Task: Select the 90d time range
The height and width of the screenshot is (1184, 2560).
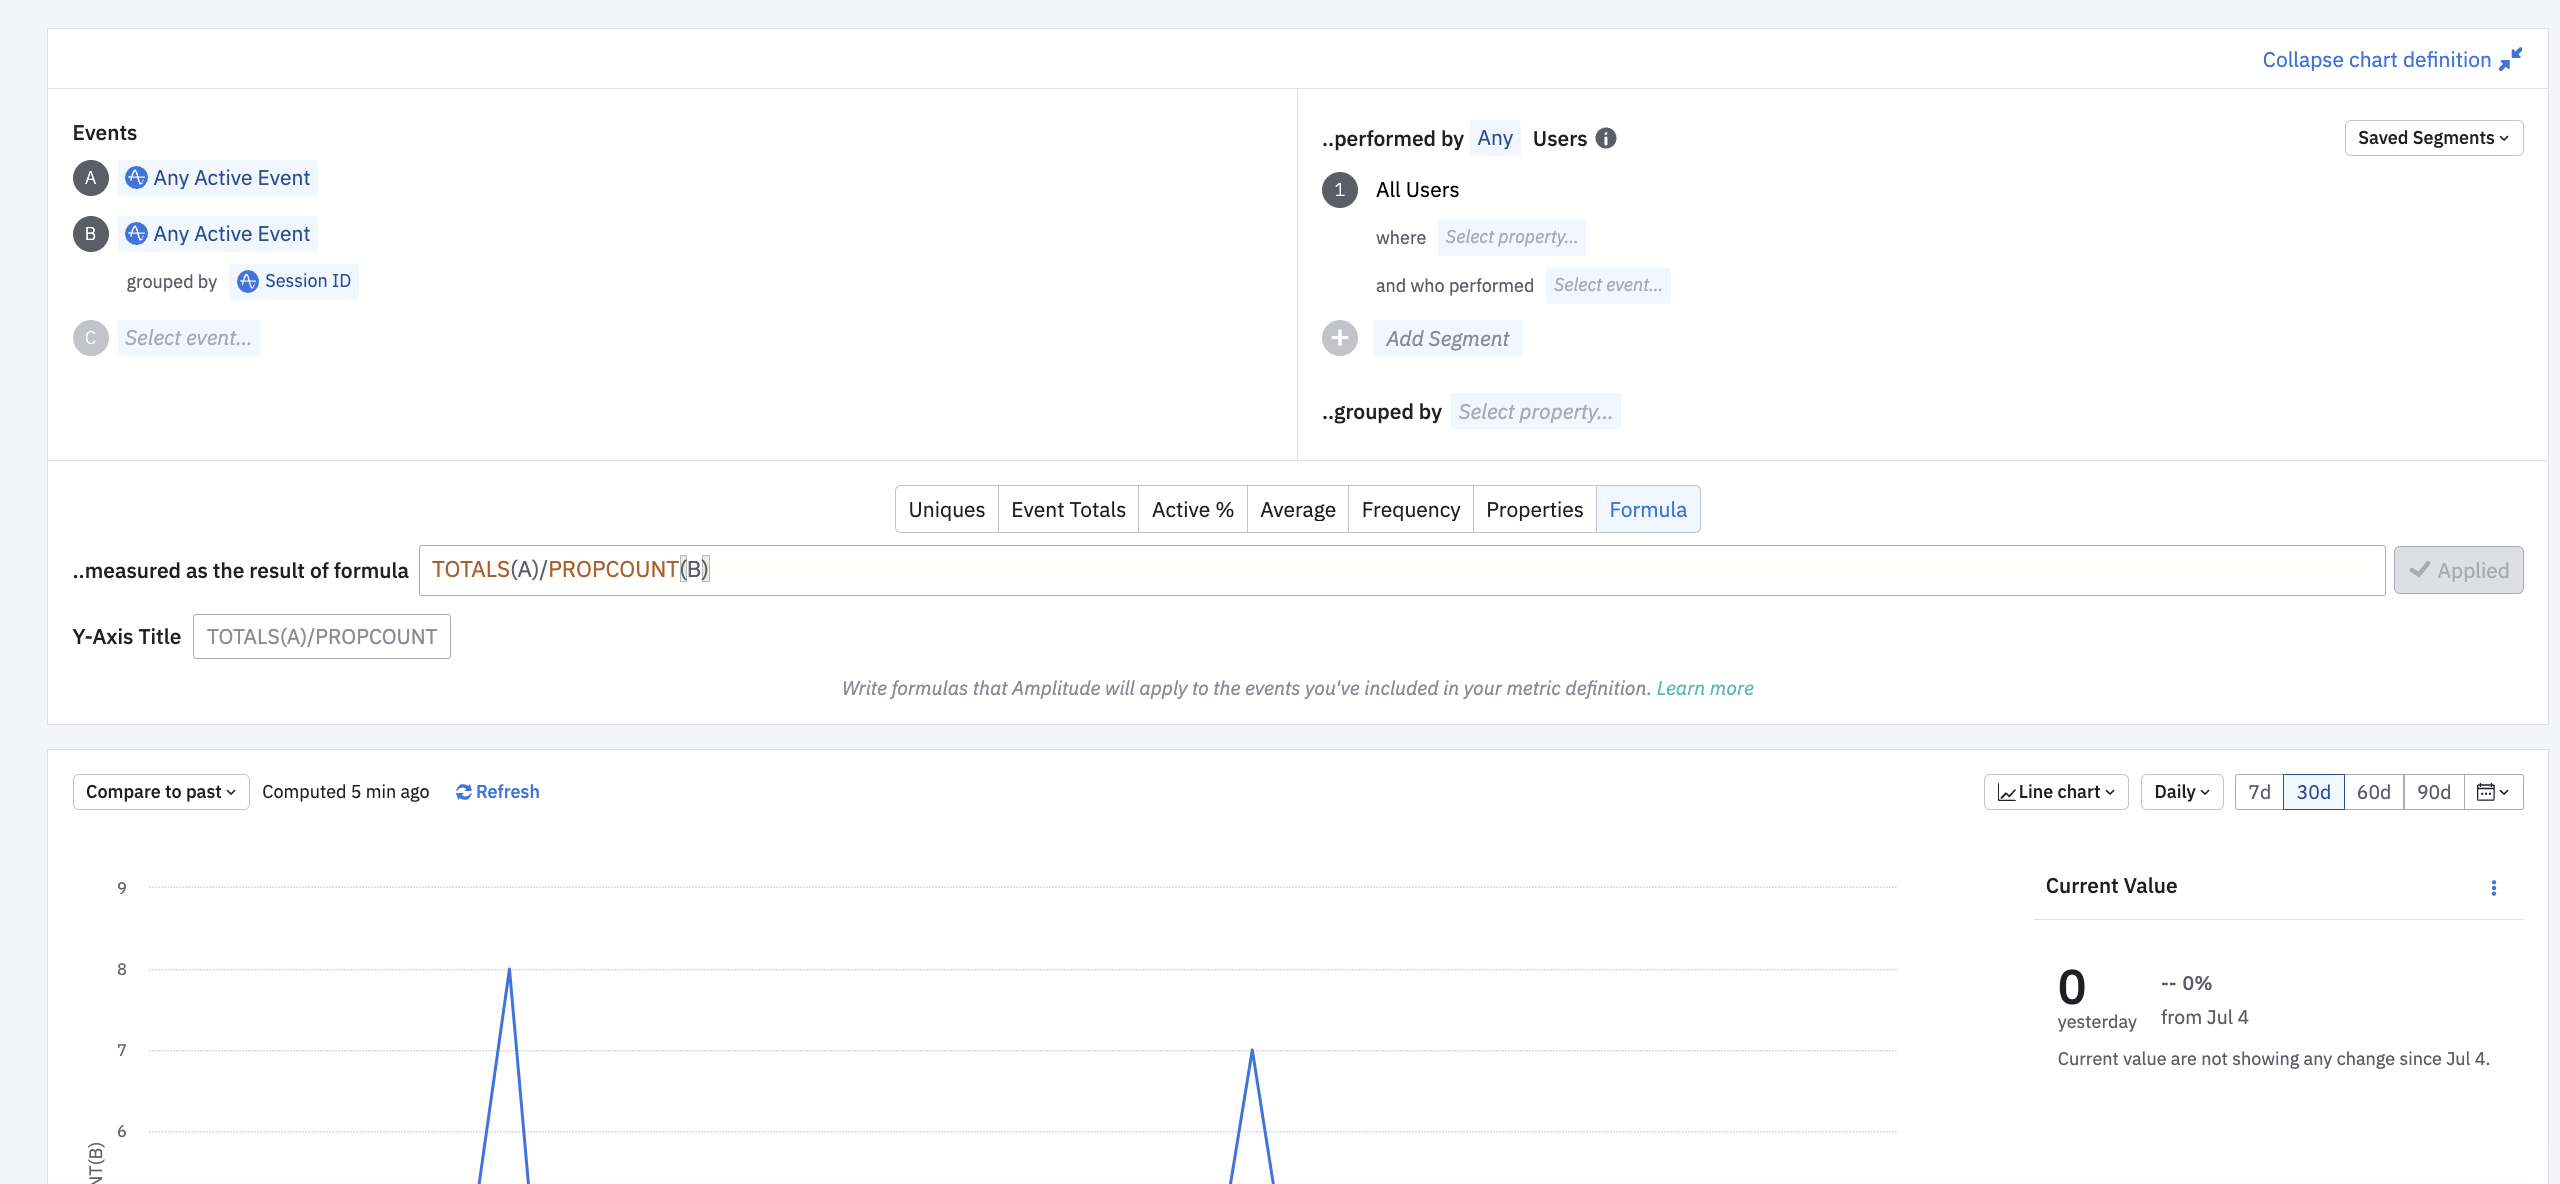Action: tap(2433, 792)
